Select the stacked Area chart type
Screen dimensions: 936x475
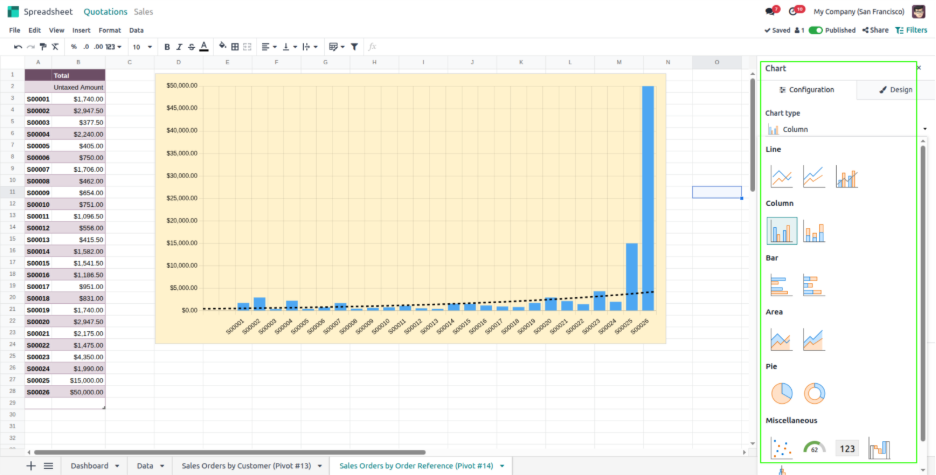(x=814, y=340)
